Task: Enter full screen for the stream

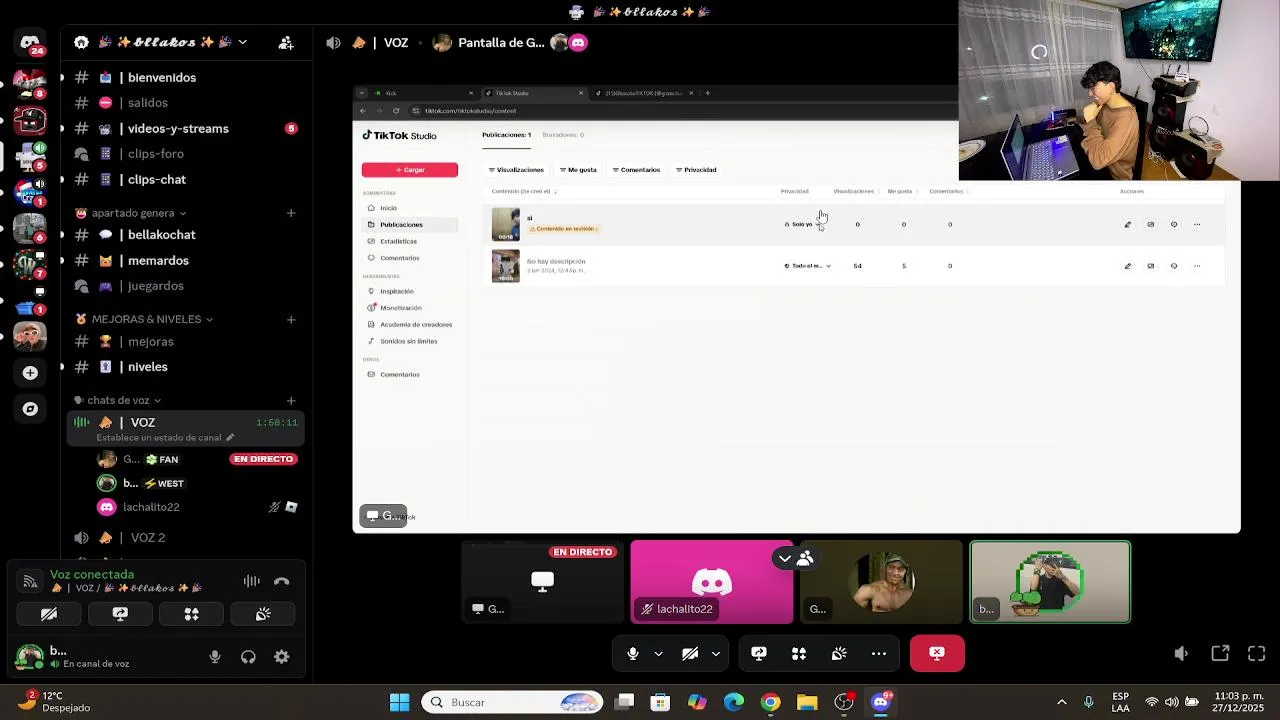Action: point(1257,653)
